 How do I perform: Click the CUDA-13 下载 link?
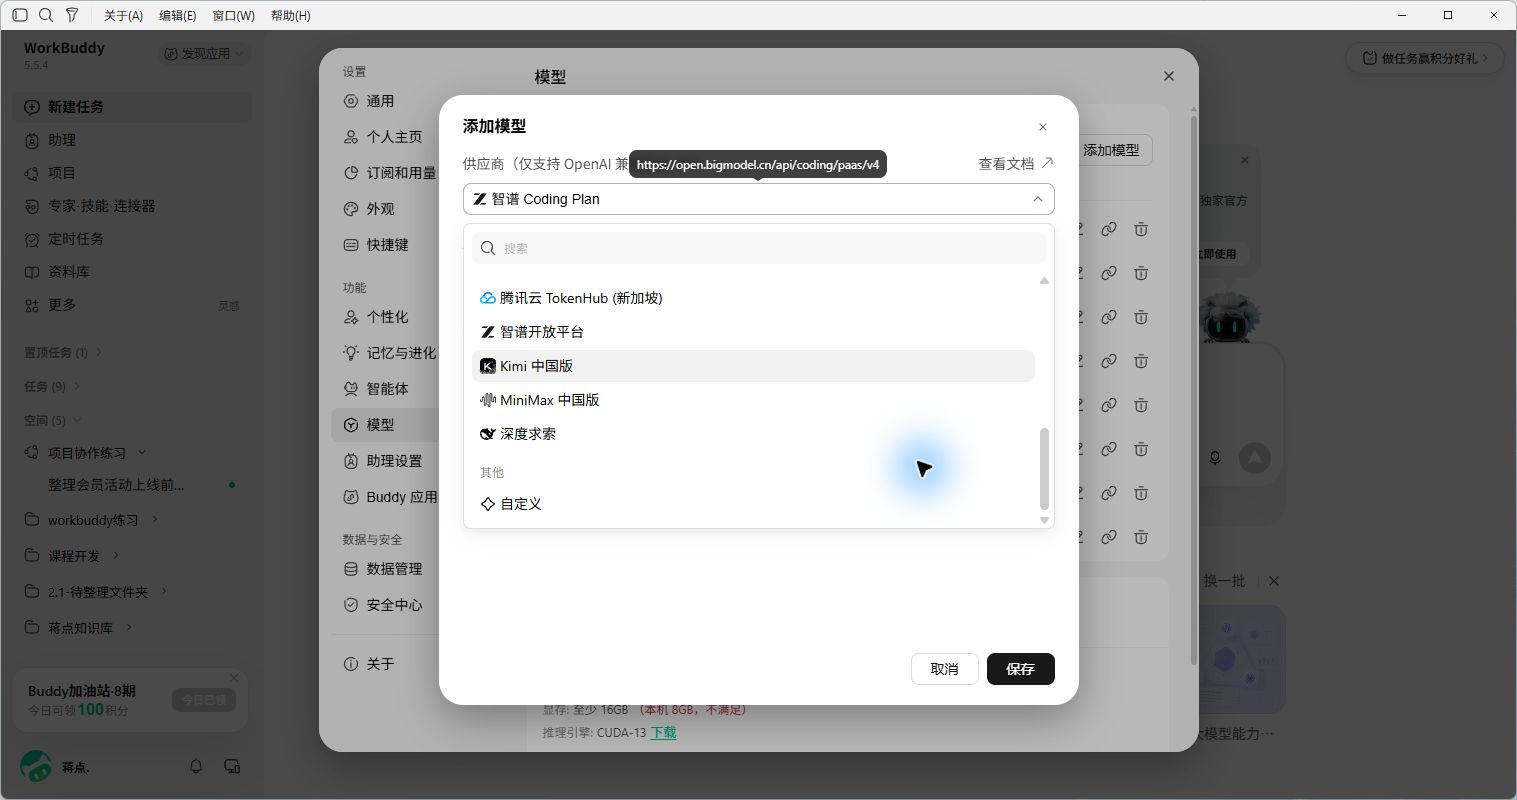click(x=664, y=733)
